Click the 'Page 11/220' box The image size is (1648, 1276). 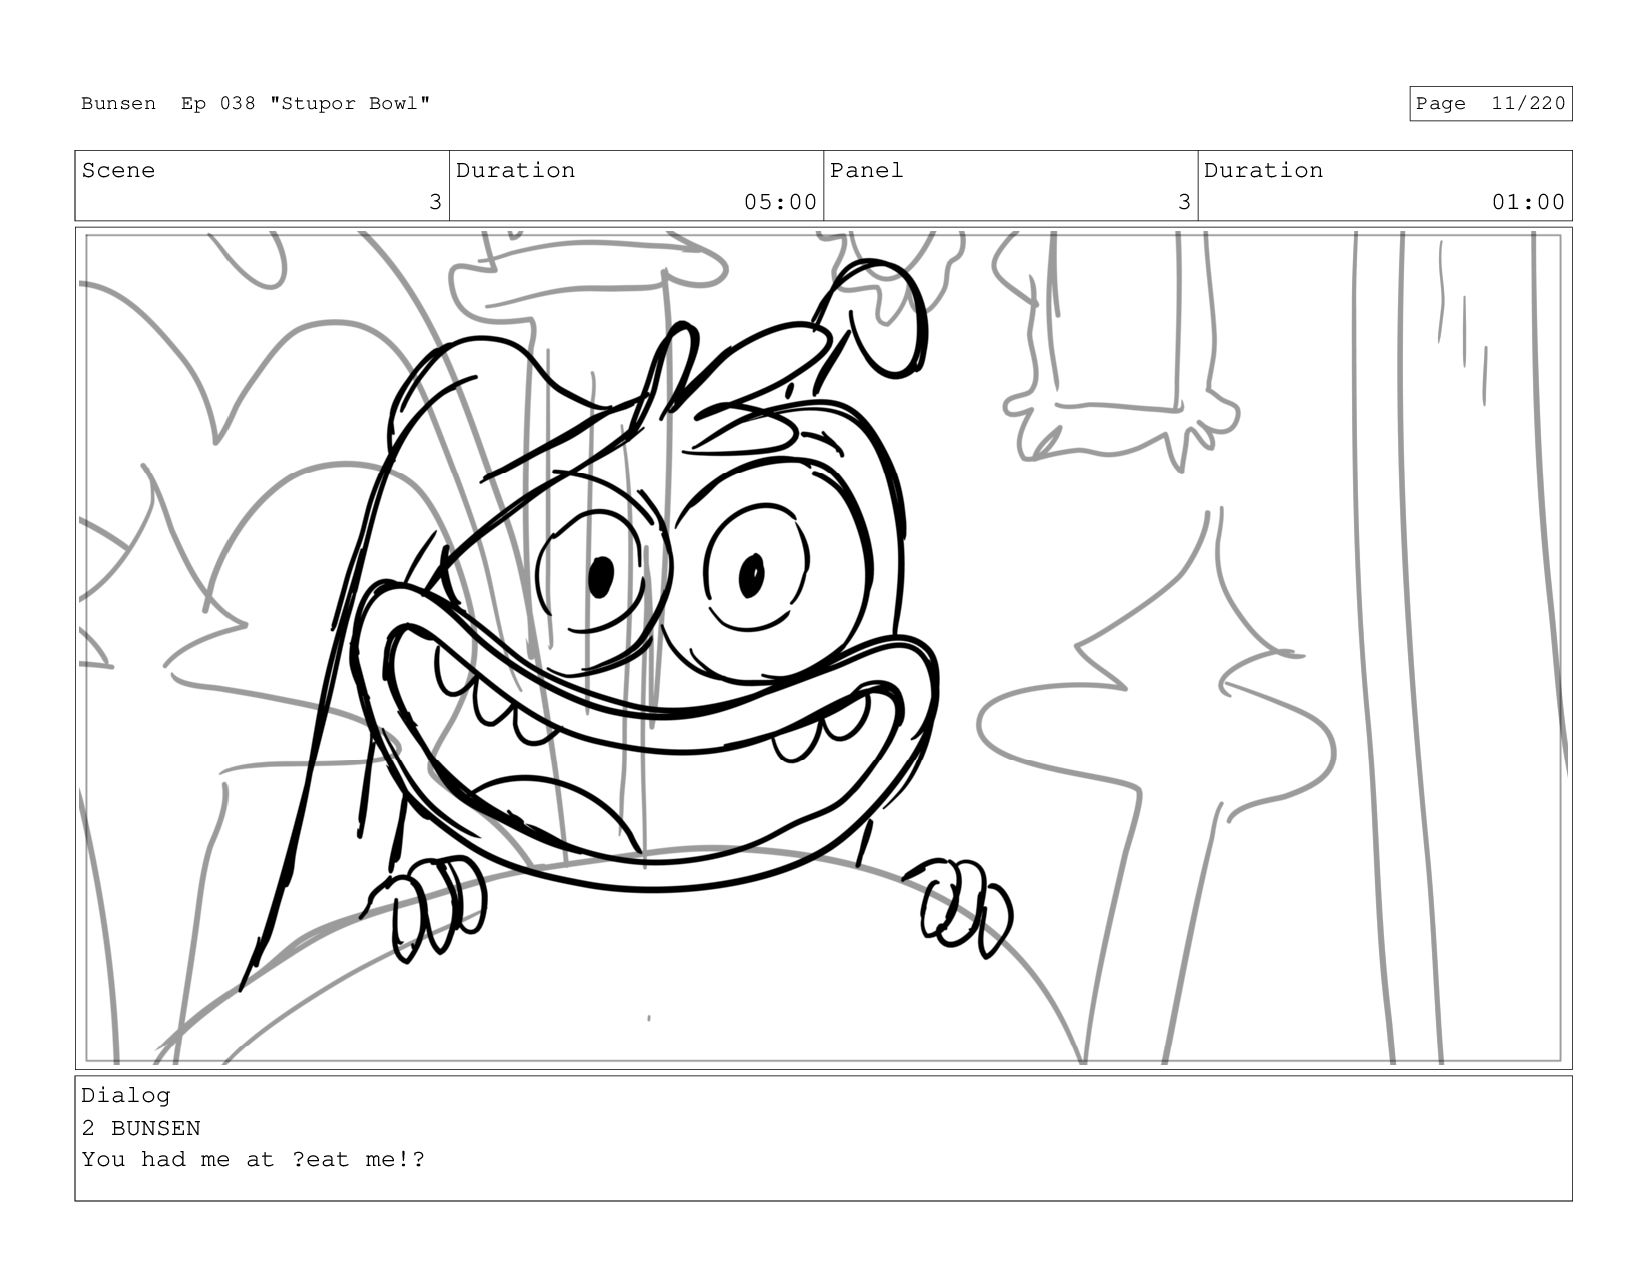[1490, 104]
